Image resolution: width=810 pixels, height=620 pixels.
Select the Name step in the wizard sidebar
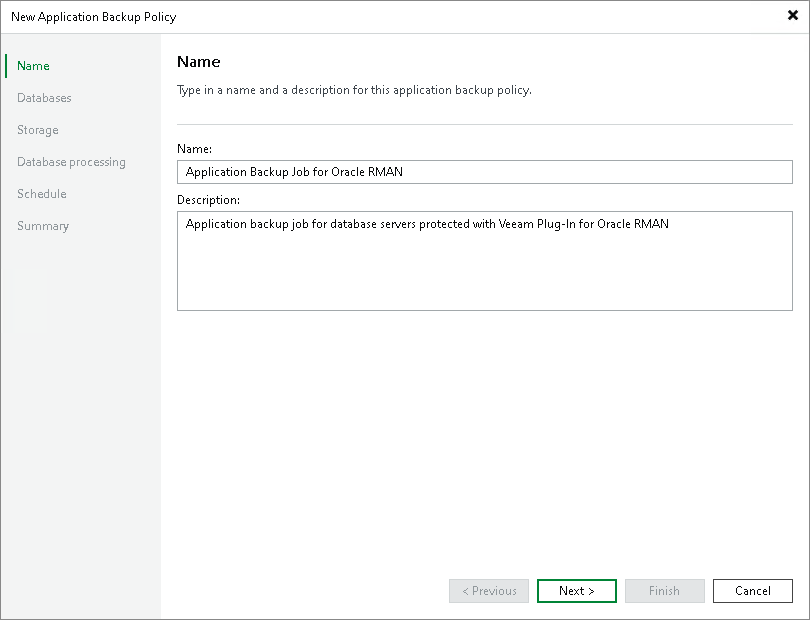pyautogui.click(x=33, y=65)
